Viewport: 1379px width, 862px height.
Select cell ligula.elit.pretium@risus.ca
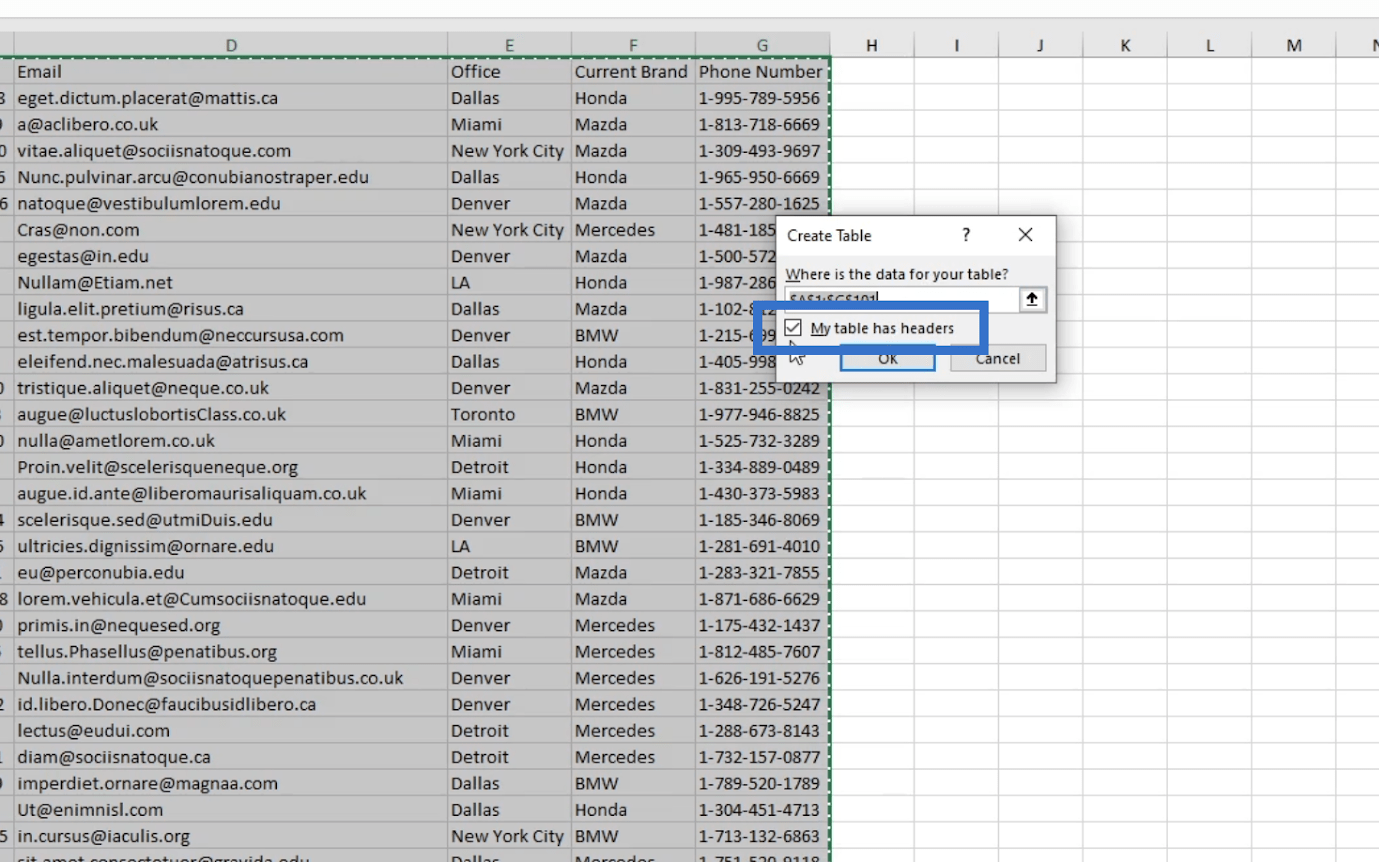point(231,309)
